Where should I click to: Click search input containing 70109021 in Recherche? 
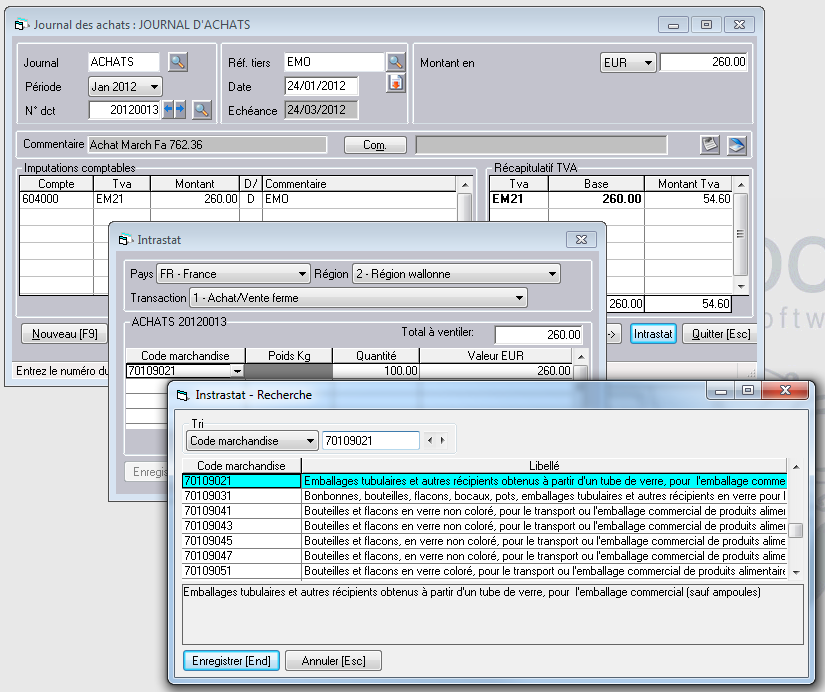[x=371, y=441]
